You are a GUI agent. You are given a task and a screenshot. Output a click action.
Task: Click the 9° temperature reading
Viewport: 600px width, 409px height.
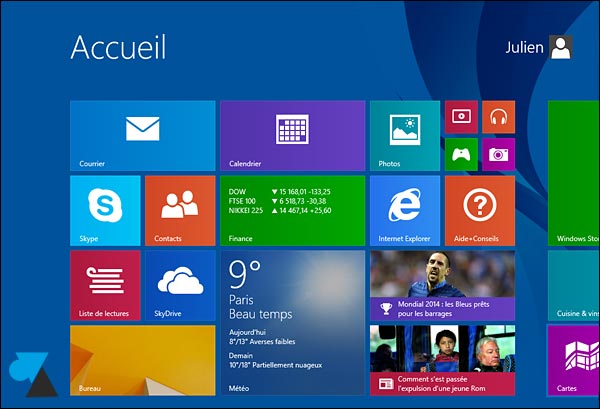click(245, 274)
